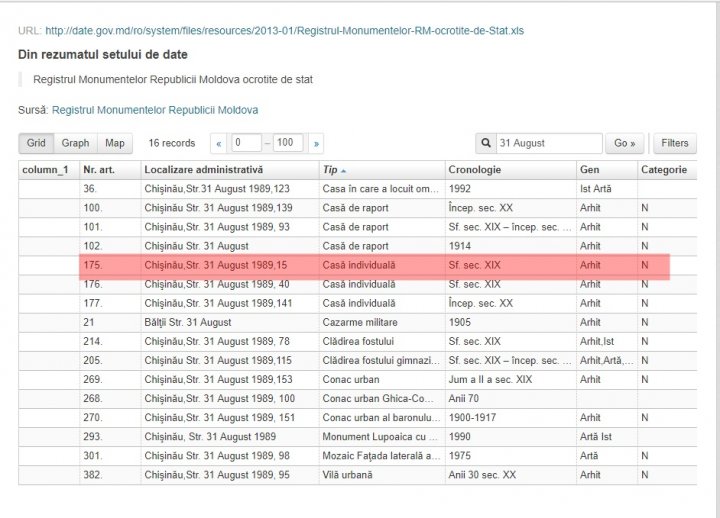Sort by the Cronologie column header
The width and height of the screenshot is (720, 518).
pos(475,170)
